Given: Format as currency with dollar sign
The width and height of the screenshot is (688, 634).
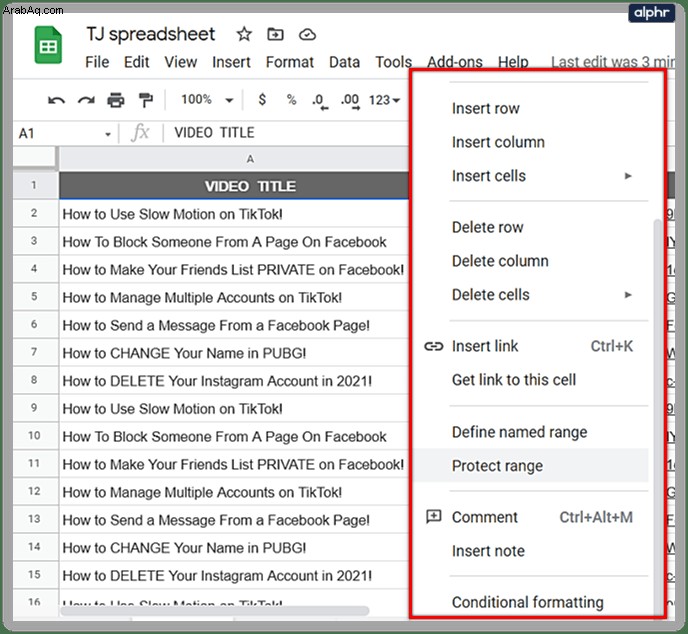Looking at the screenshot, I should [262, 100].
